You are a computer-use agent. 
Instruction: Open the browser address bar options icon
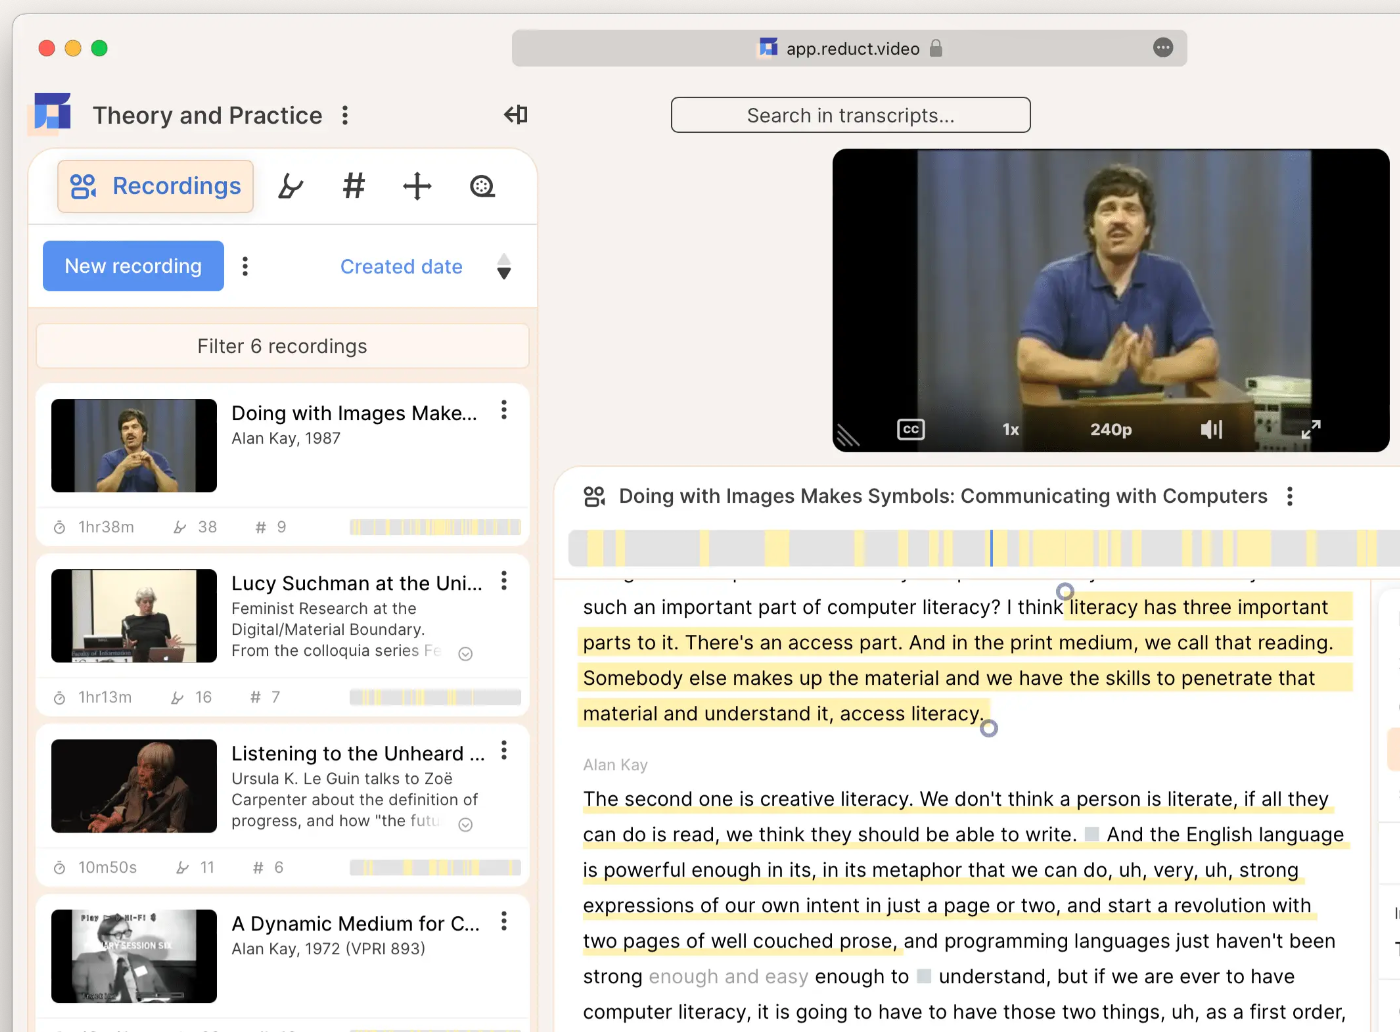tap(1162, 48)
